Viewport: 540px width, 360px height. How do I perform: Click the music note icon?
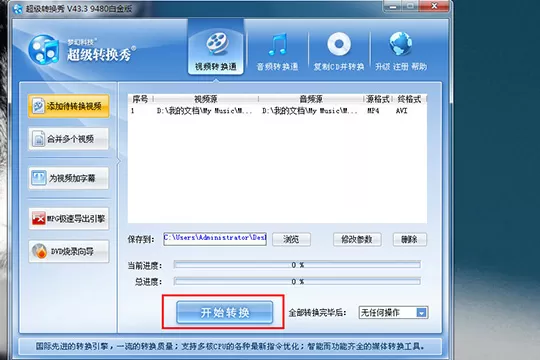tap(278, 44)
